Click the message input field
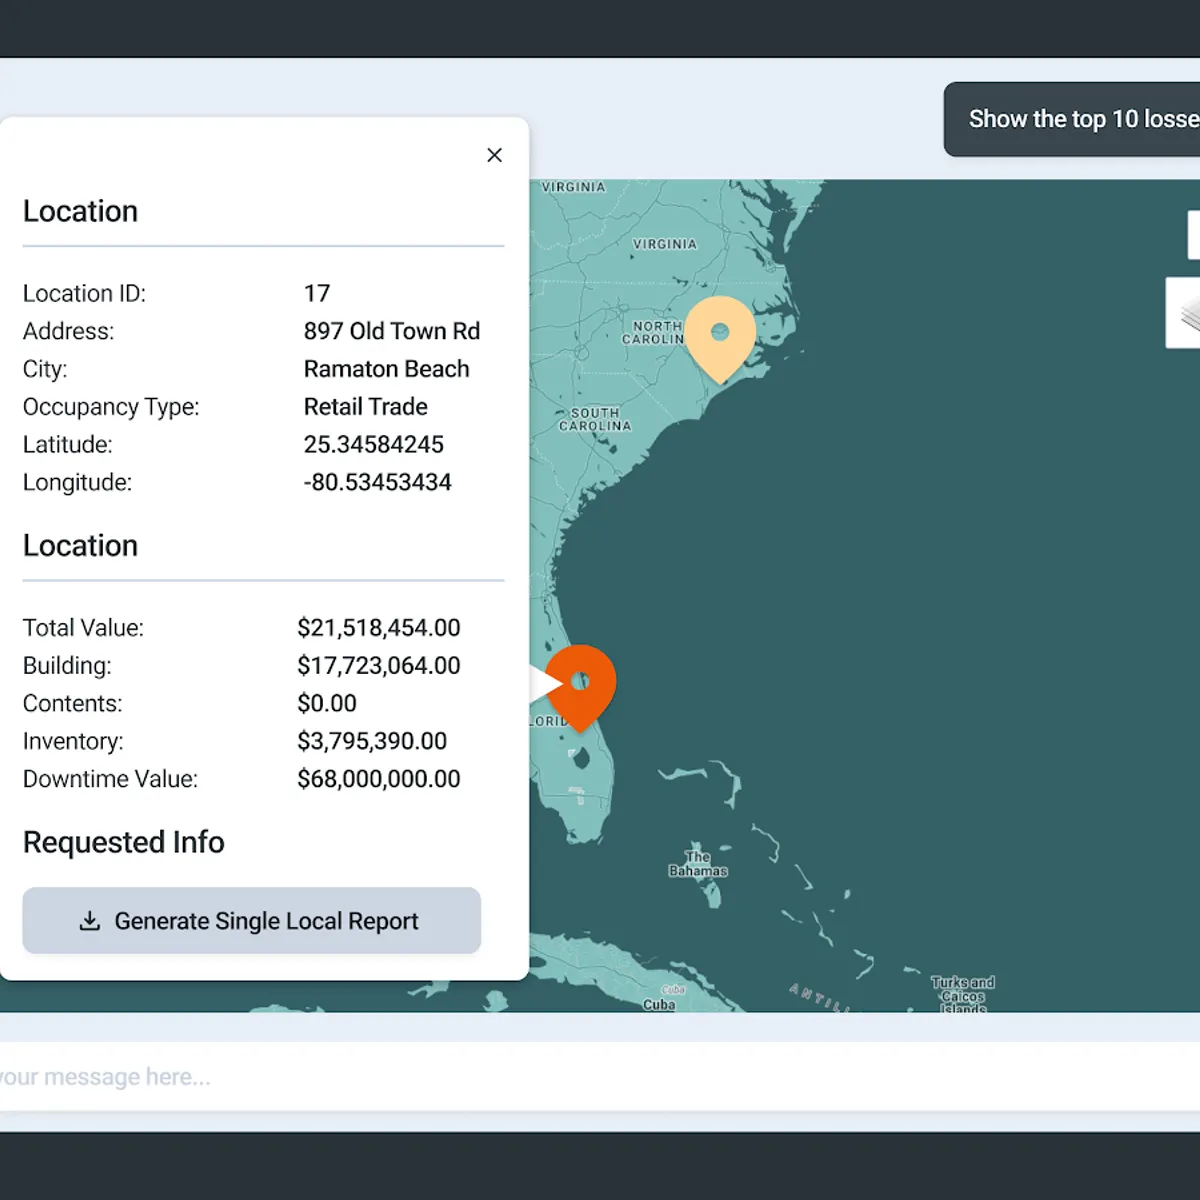Image resolution: width=1200 pixels, height=1200 pixels. [x=600, y=1077]
